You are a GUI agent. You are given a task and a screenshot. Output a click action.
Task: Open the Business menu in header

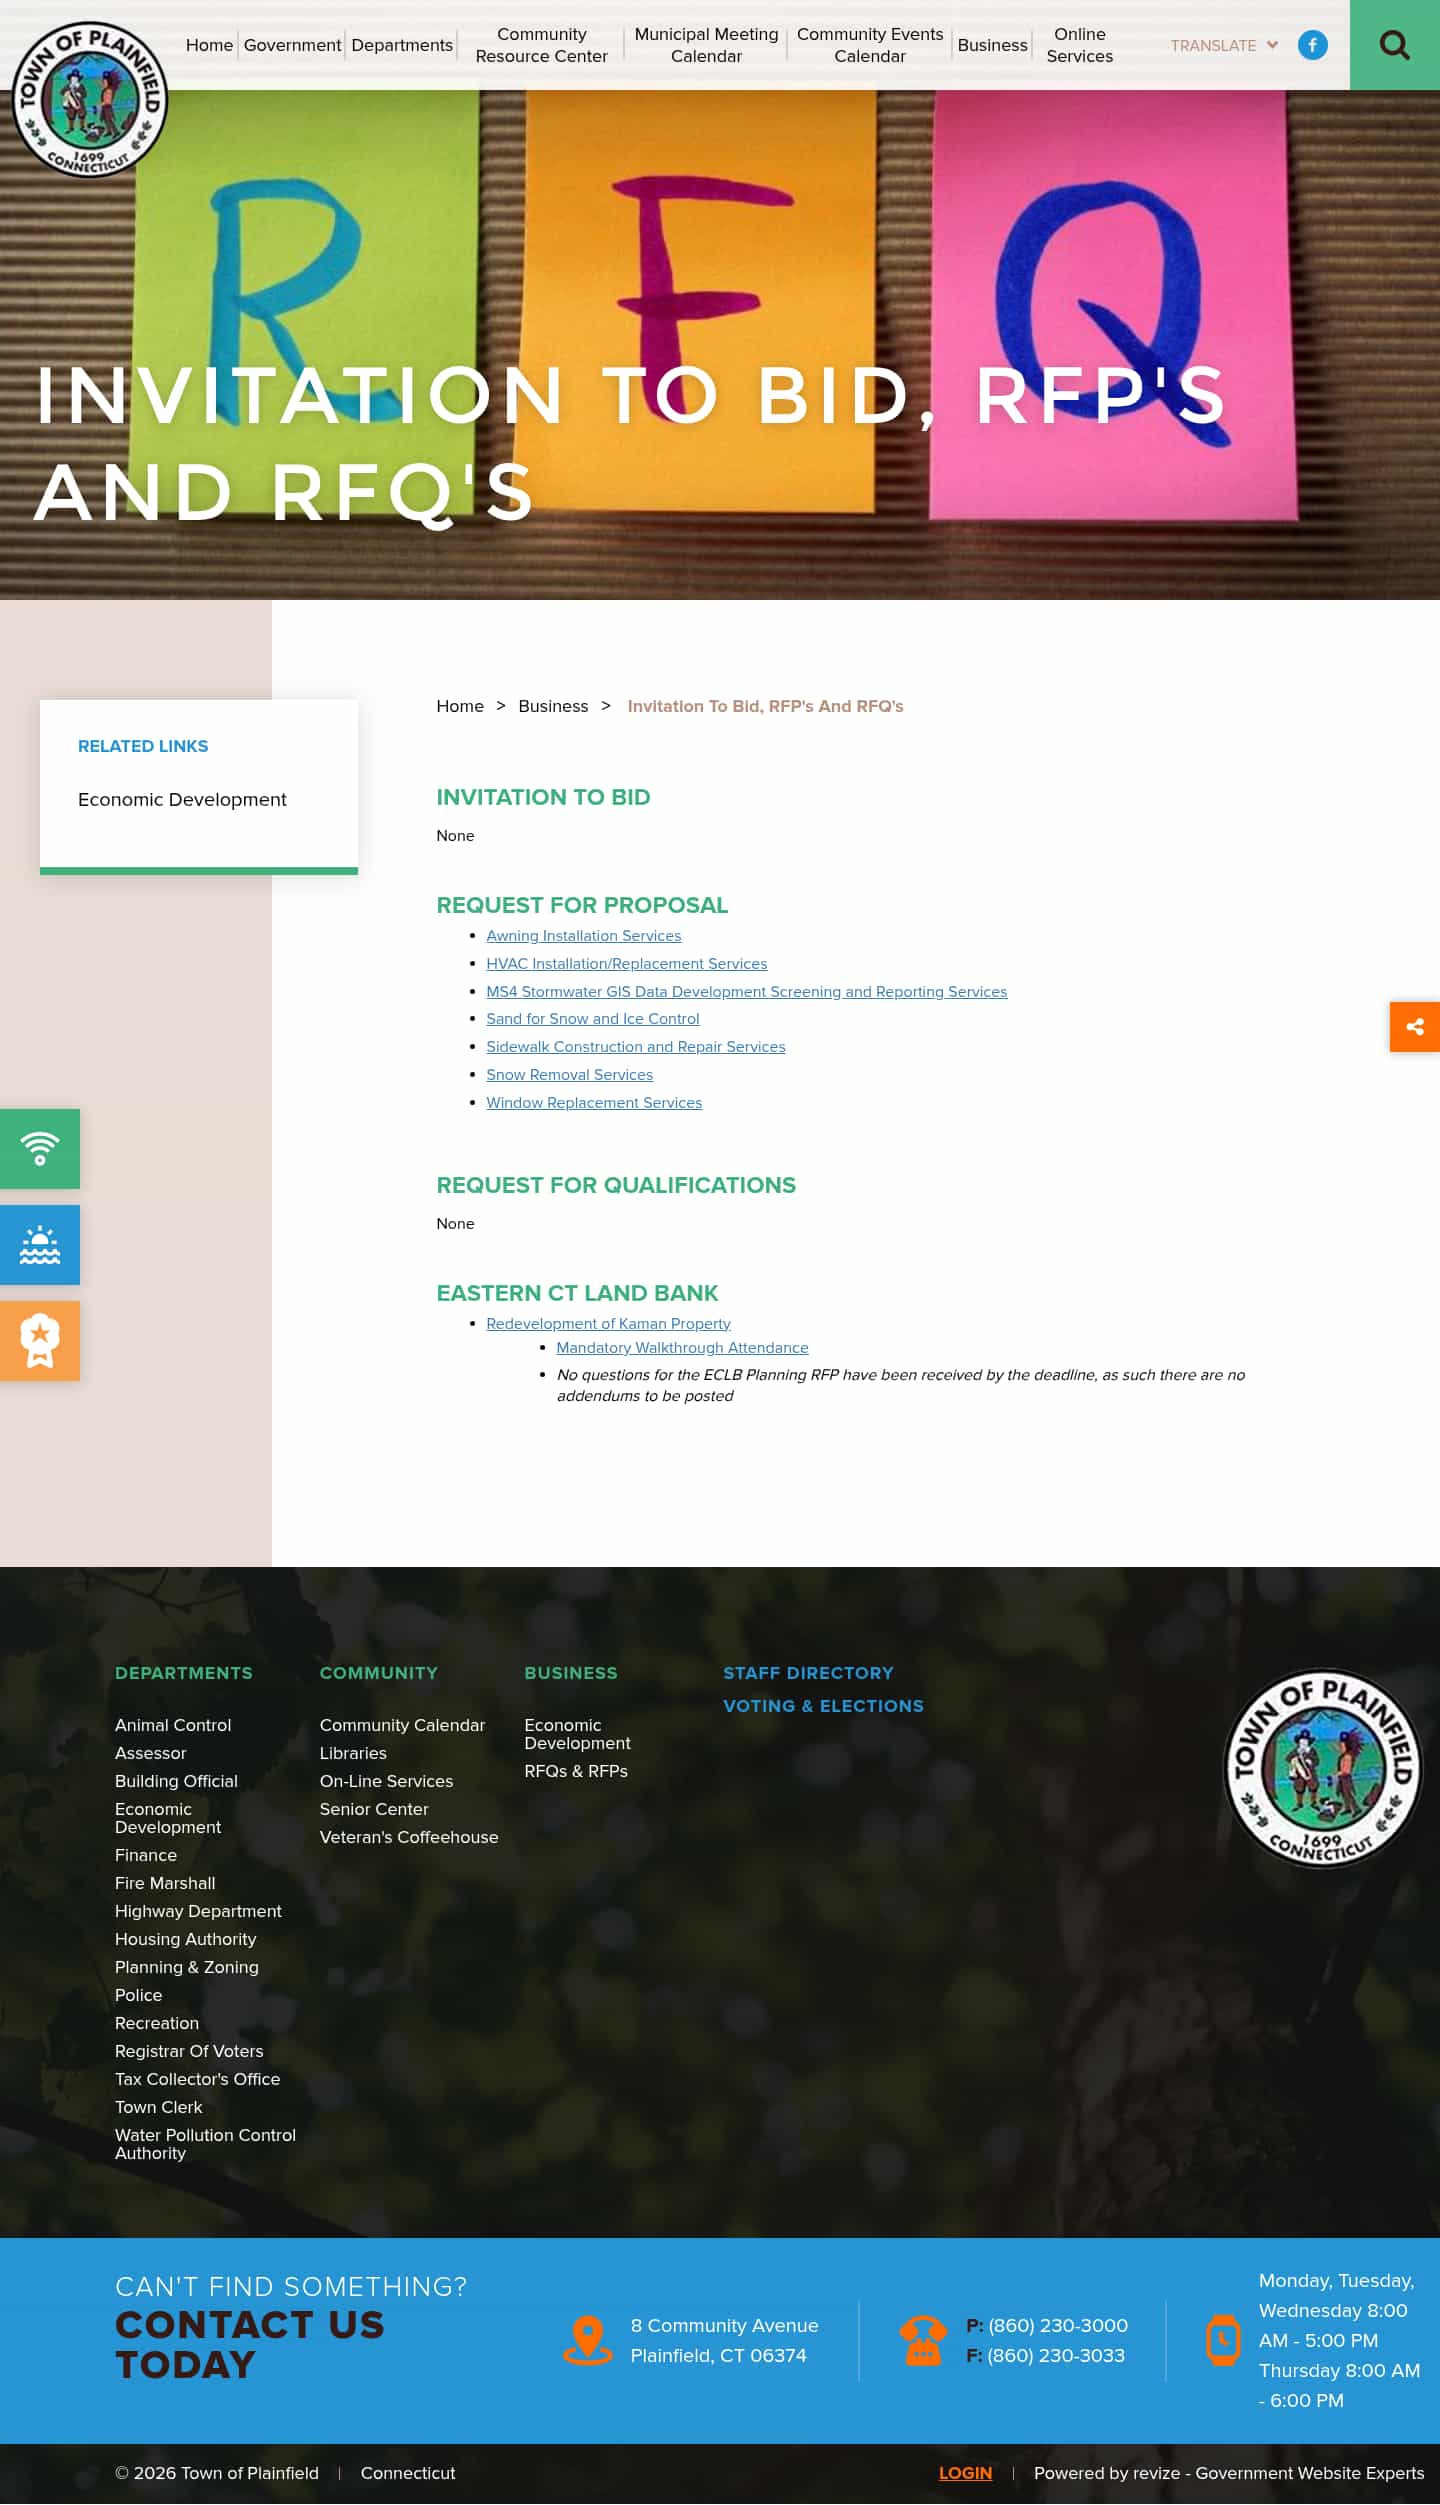click(x=992, y=45)
